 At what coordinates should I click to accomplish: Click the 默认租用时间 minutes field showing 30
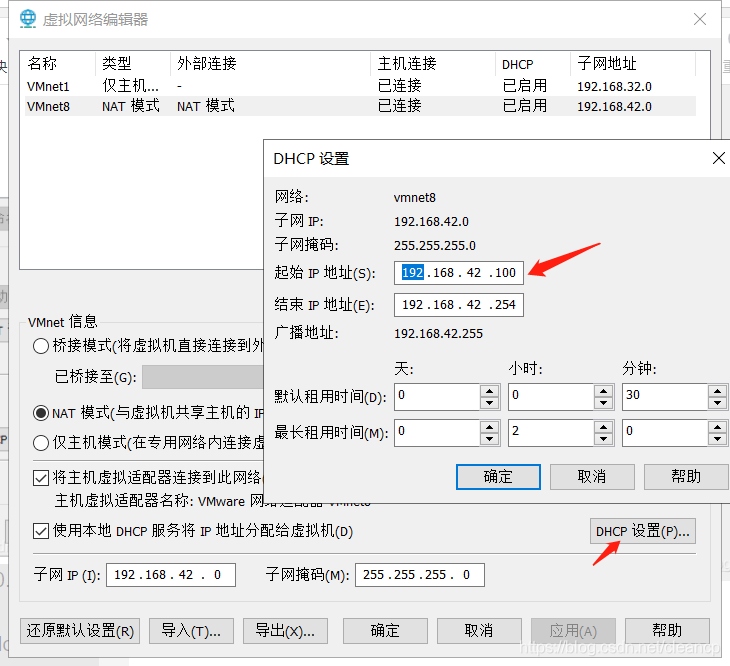[665, 397]
